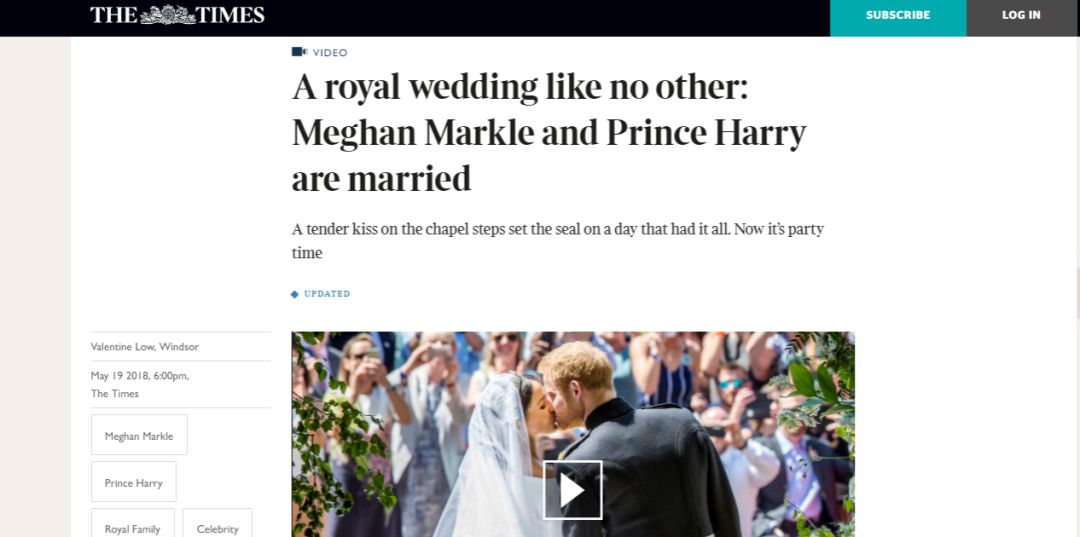Click the word TIMES in the masthead
This screenshot has height=537, width=1080.
click(231, 15)
